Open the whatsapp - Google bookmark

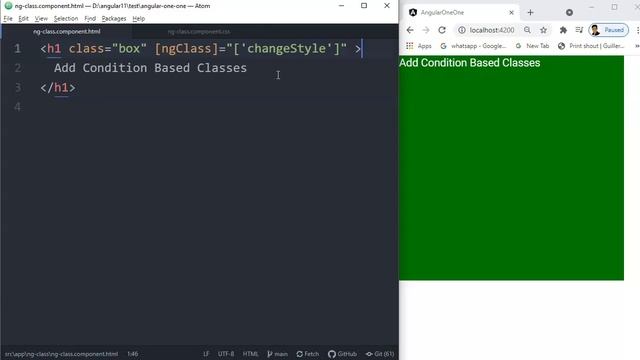pyautogui.click(x=473, y=46)
